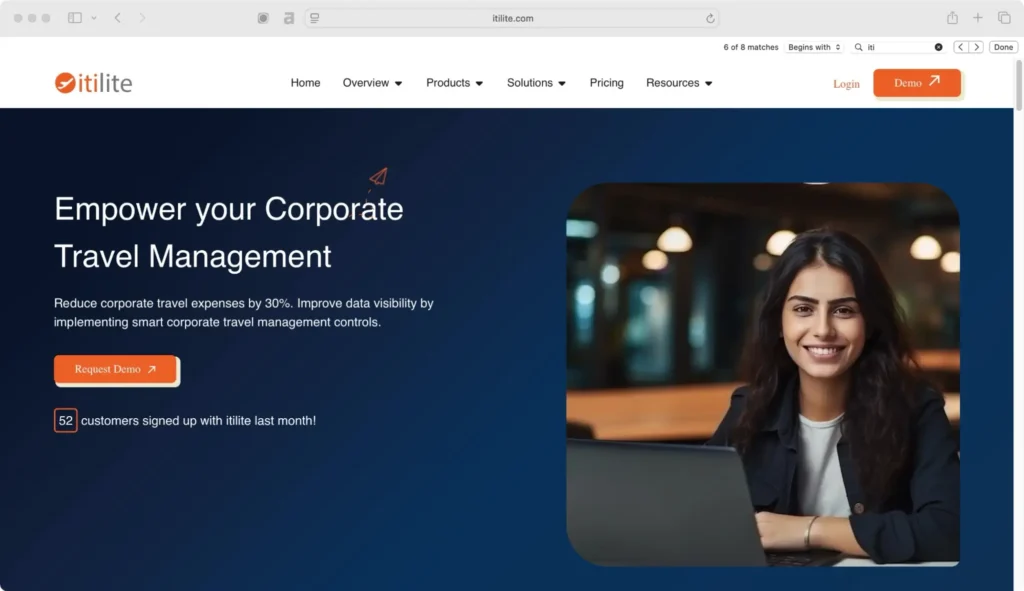The image size is (1024, 591).
Task: Reload the itilite.com page
Action: click(x=709, y=17)
